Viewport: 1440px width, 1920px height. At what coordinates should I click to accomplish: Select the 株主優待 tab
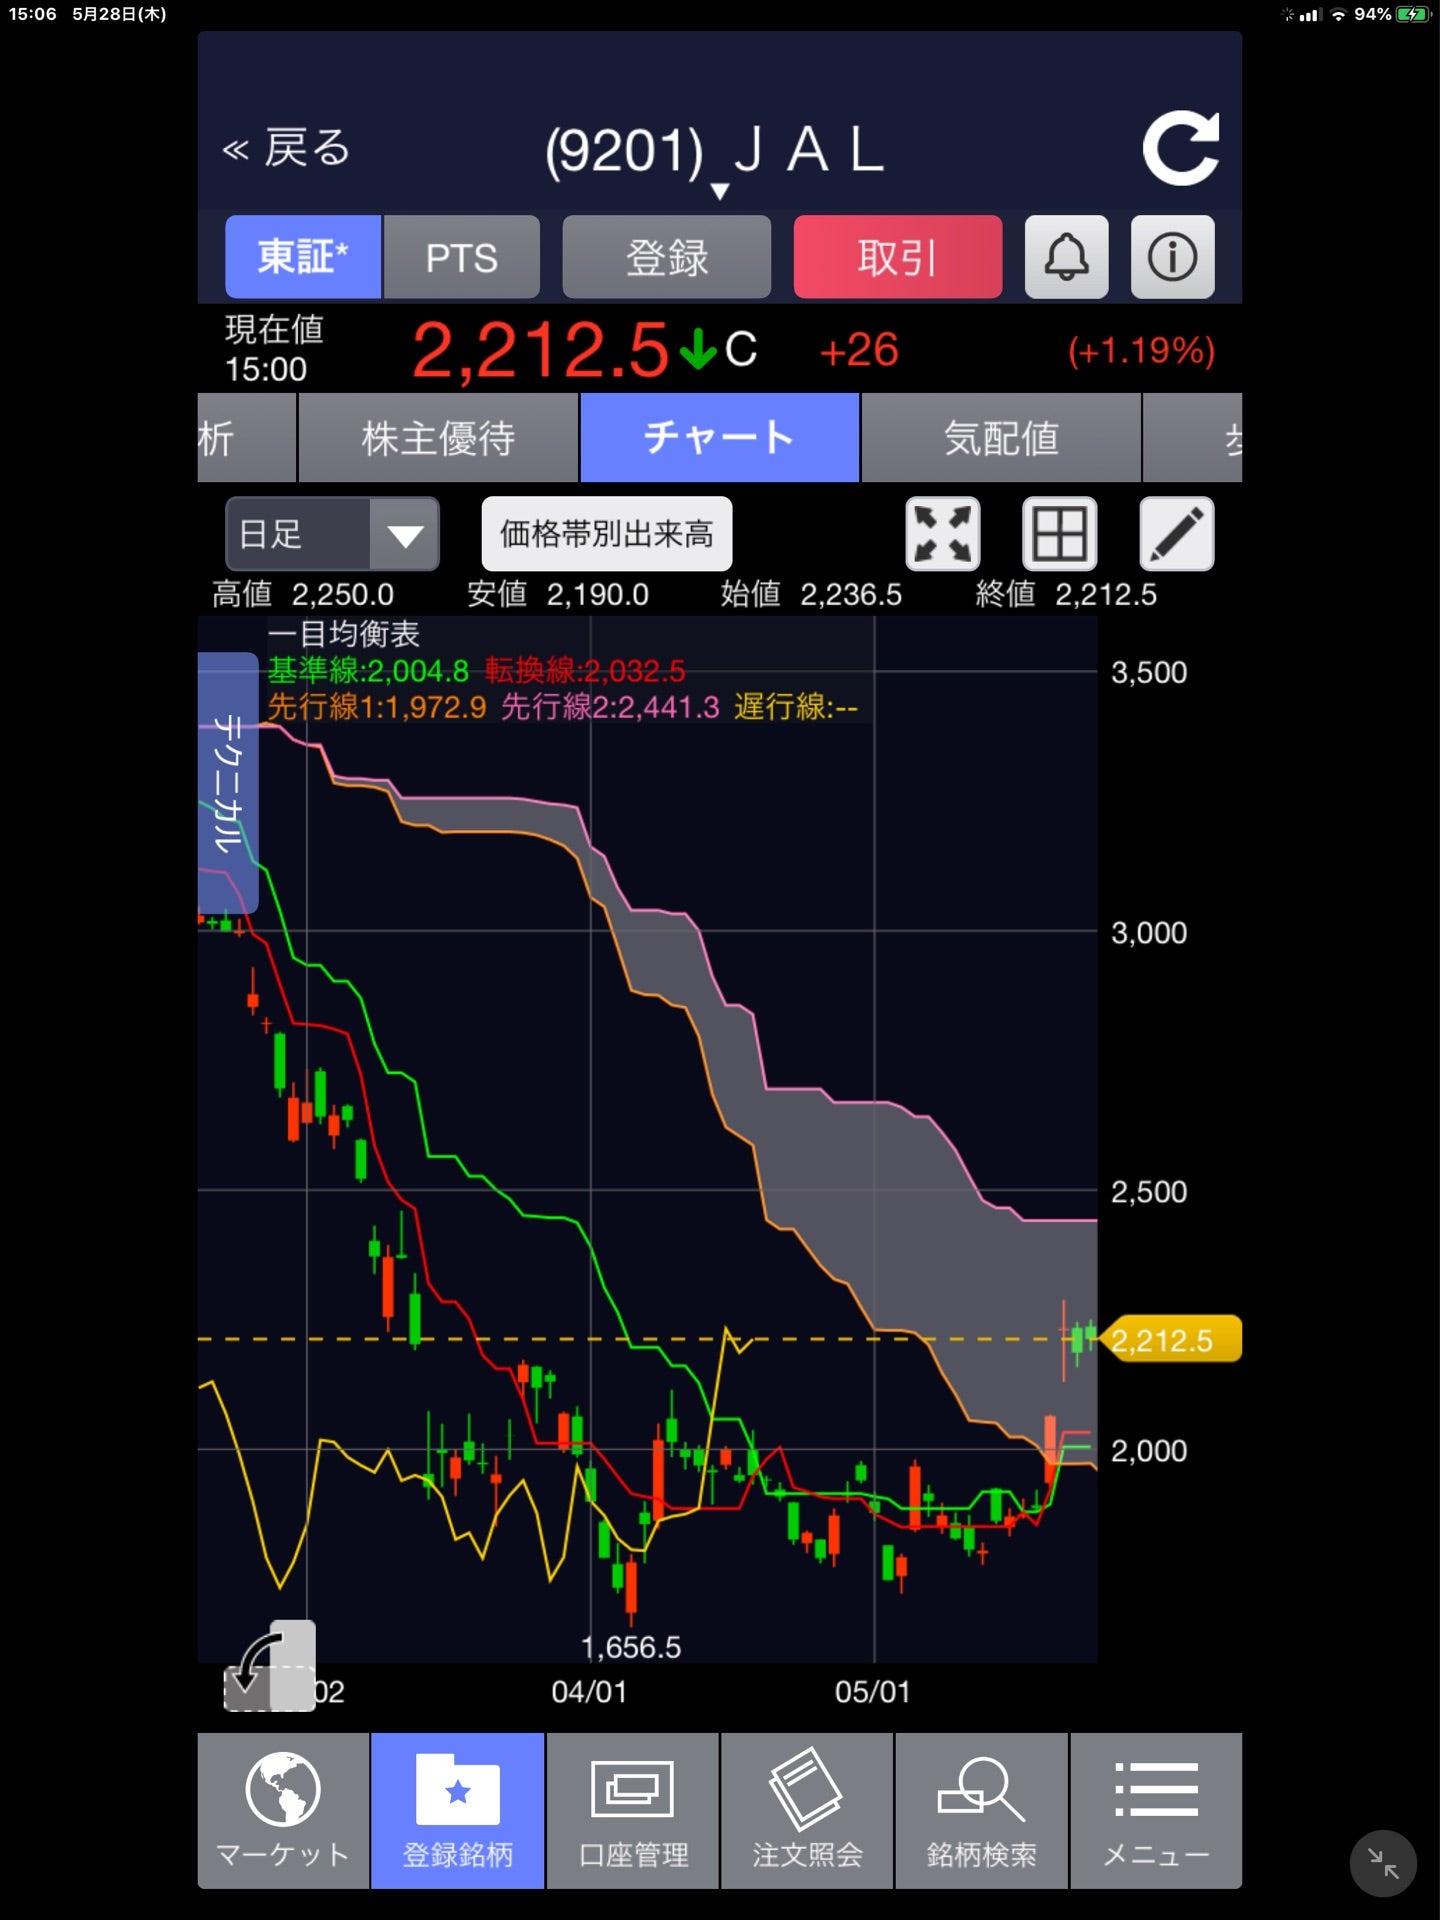[x=438, y=438]
